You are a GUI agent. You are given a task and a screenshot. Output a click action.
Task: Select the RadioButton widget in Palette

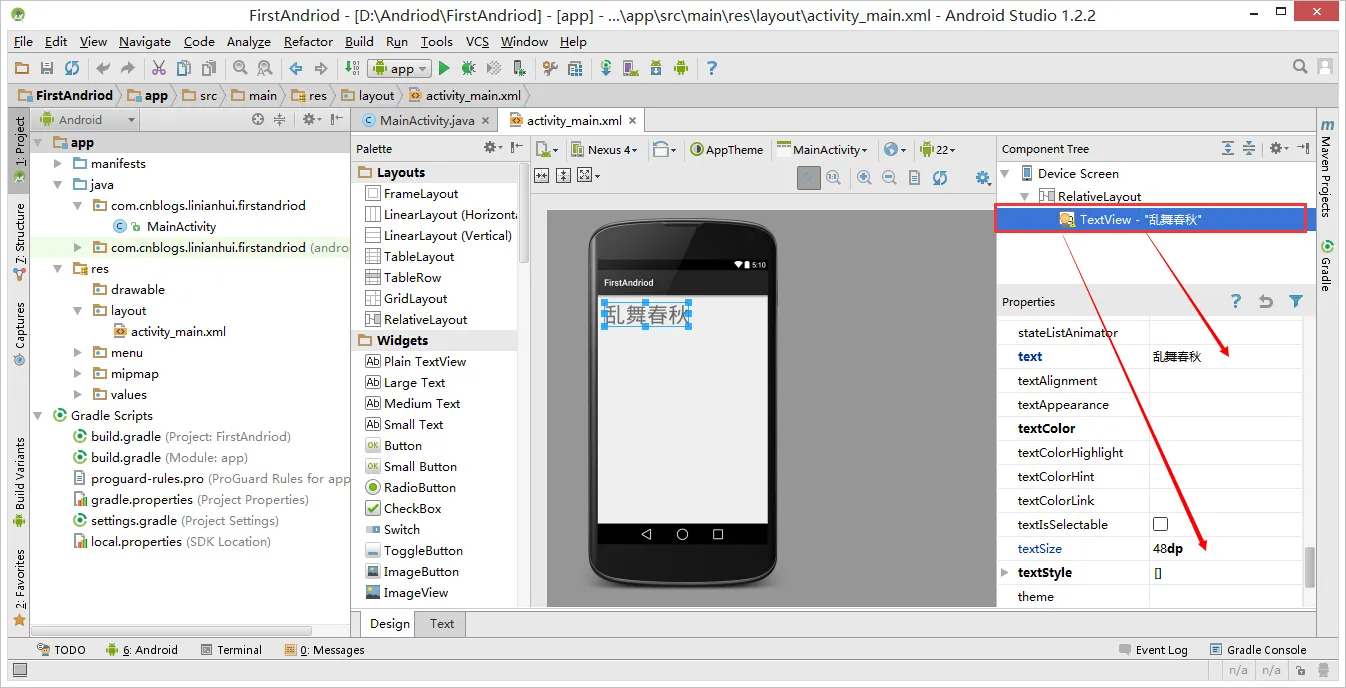tap(419, 487)
